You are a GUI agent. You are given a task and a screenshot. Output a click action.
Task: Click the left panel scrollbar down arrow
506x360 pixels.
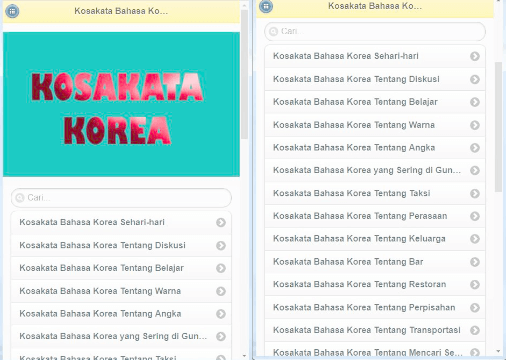244,356
